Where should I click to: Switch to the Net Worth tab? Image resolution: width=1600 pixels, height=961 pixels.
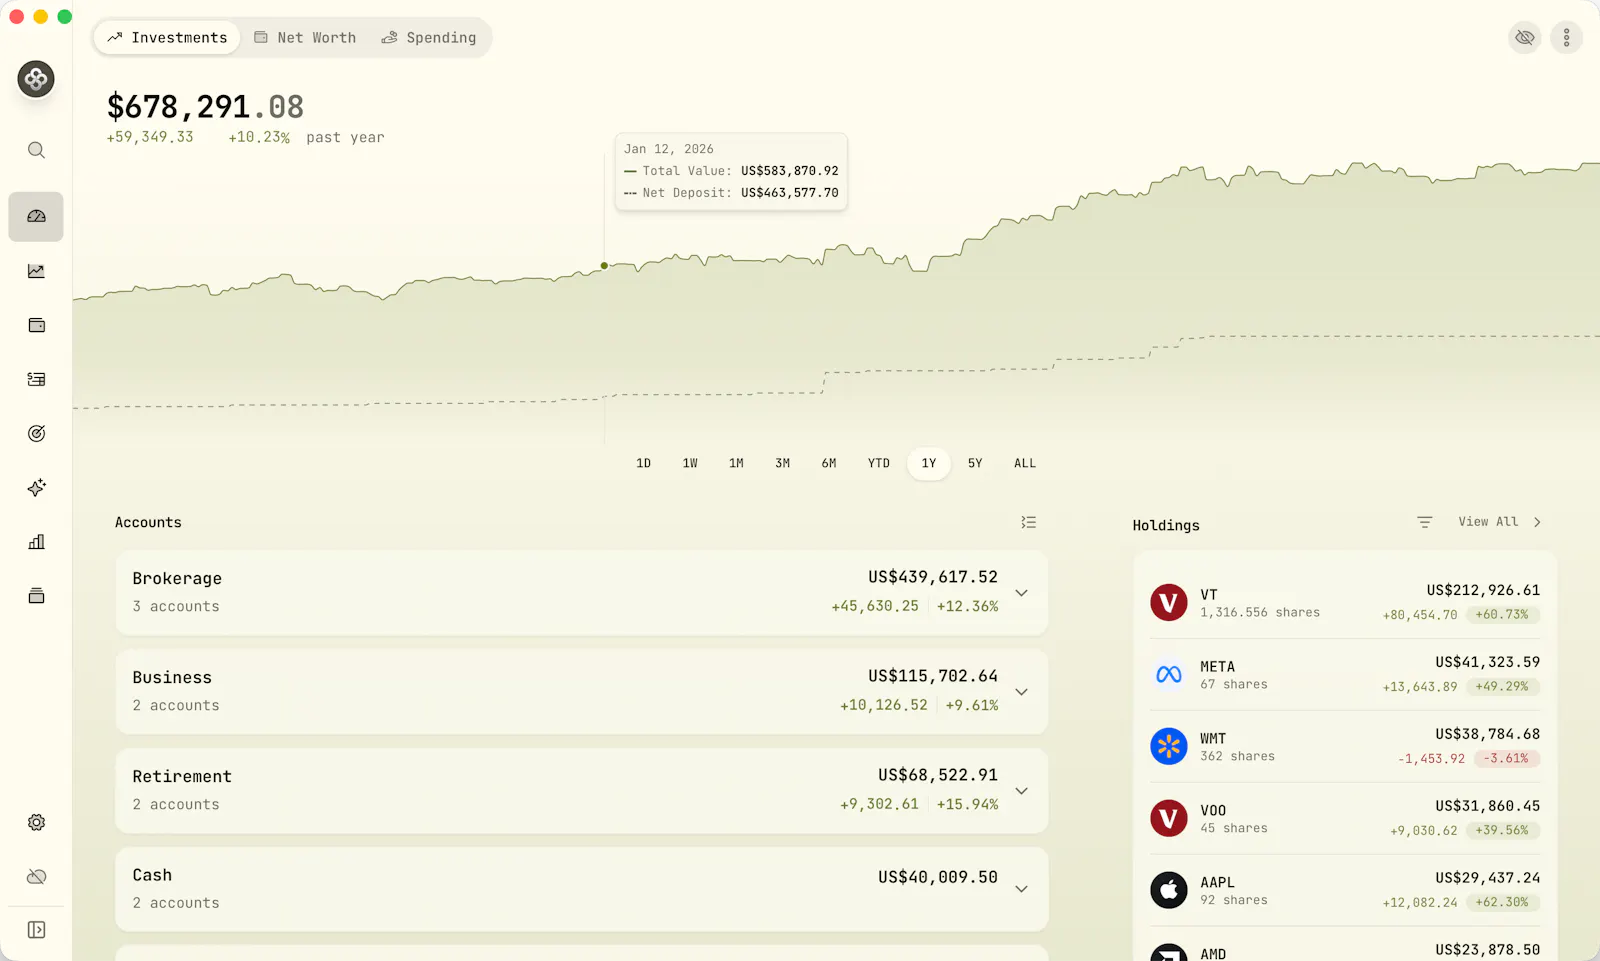[305, 38]
